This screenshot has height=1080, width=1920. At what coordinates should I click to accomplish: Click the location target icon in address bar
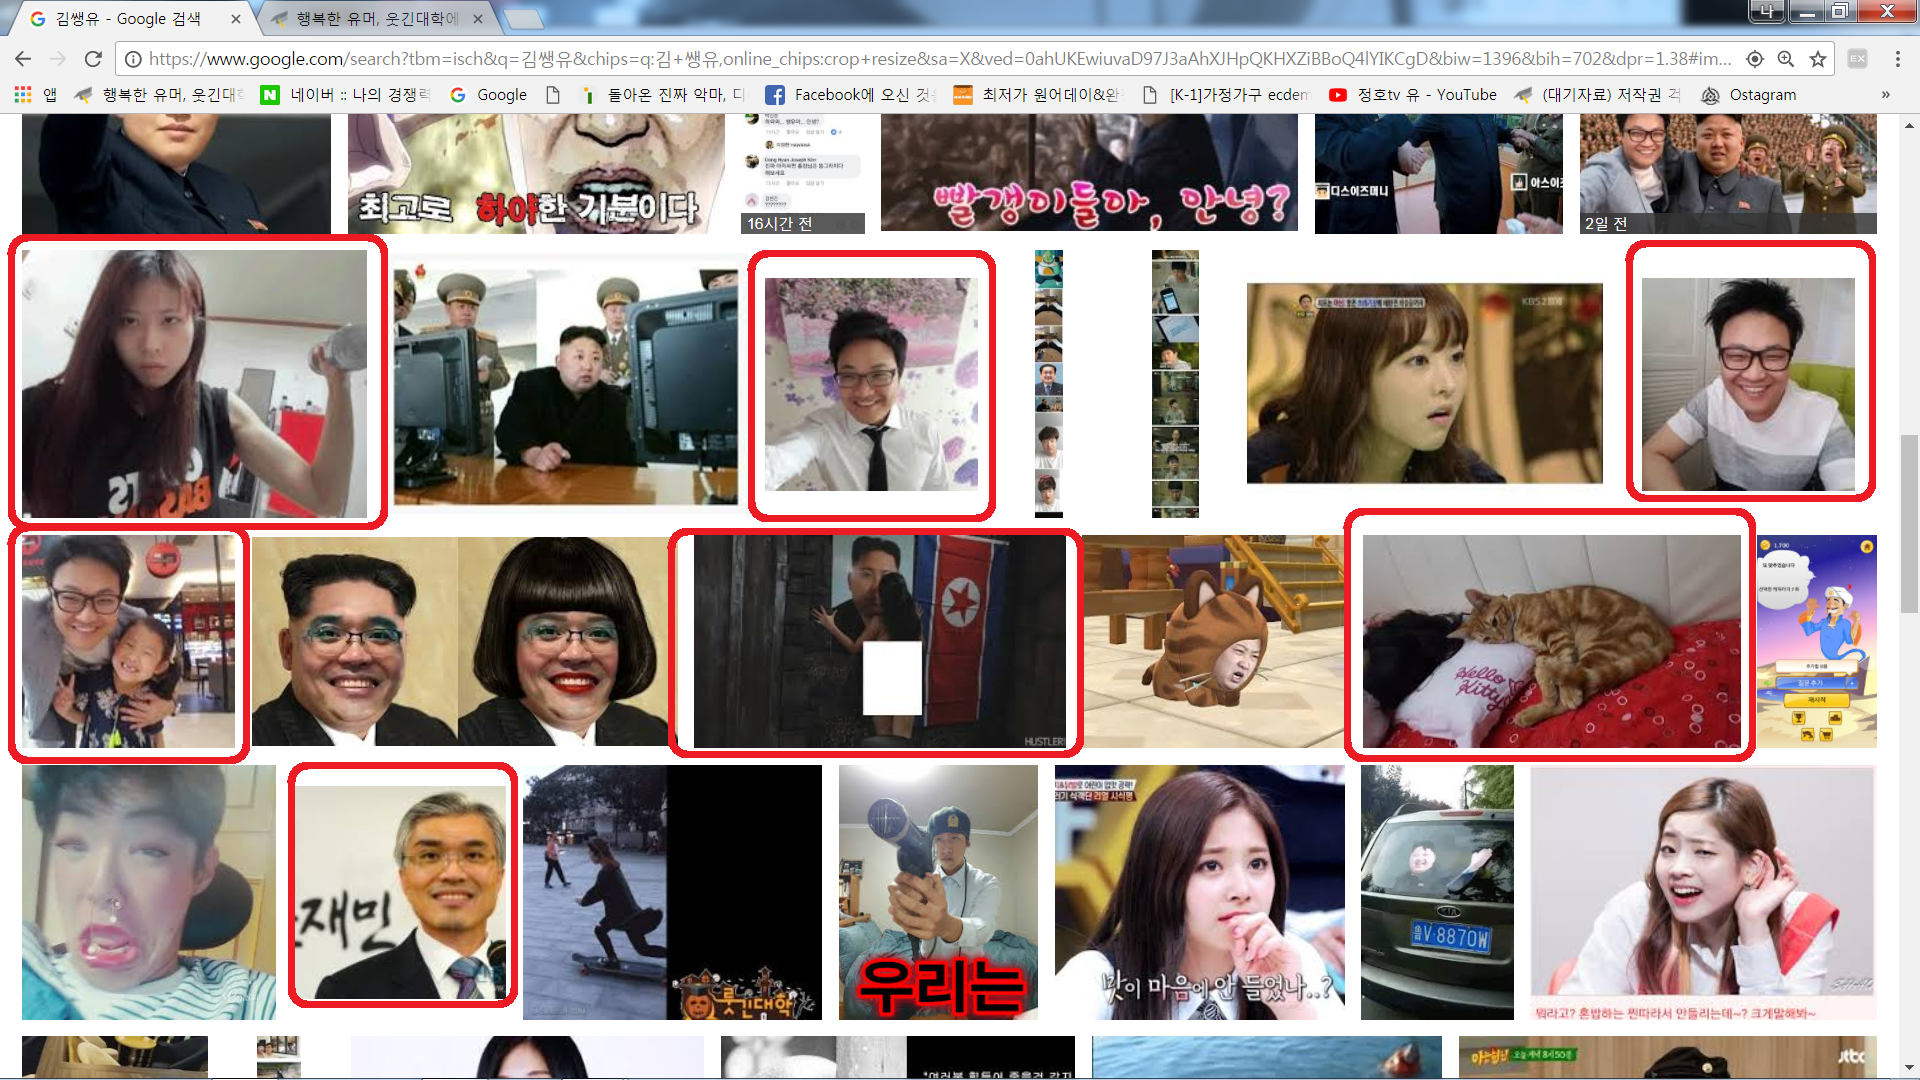[1755, 59]
